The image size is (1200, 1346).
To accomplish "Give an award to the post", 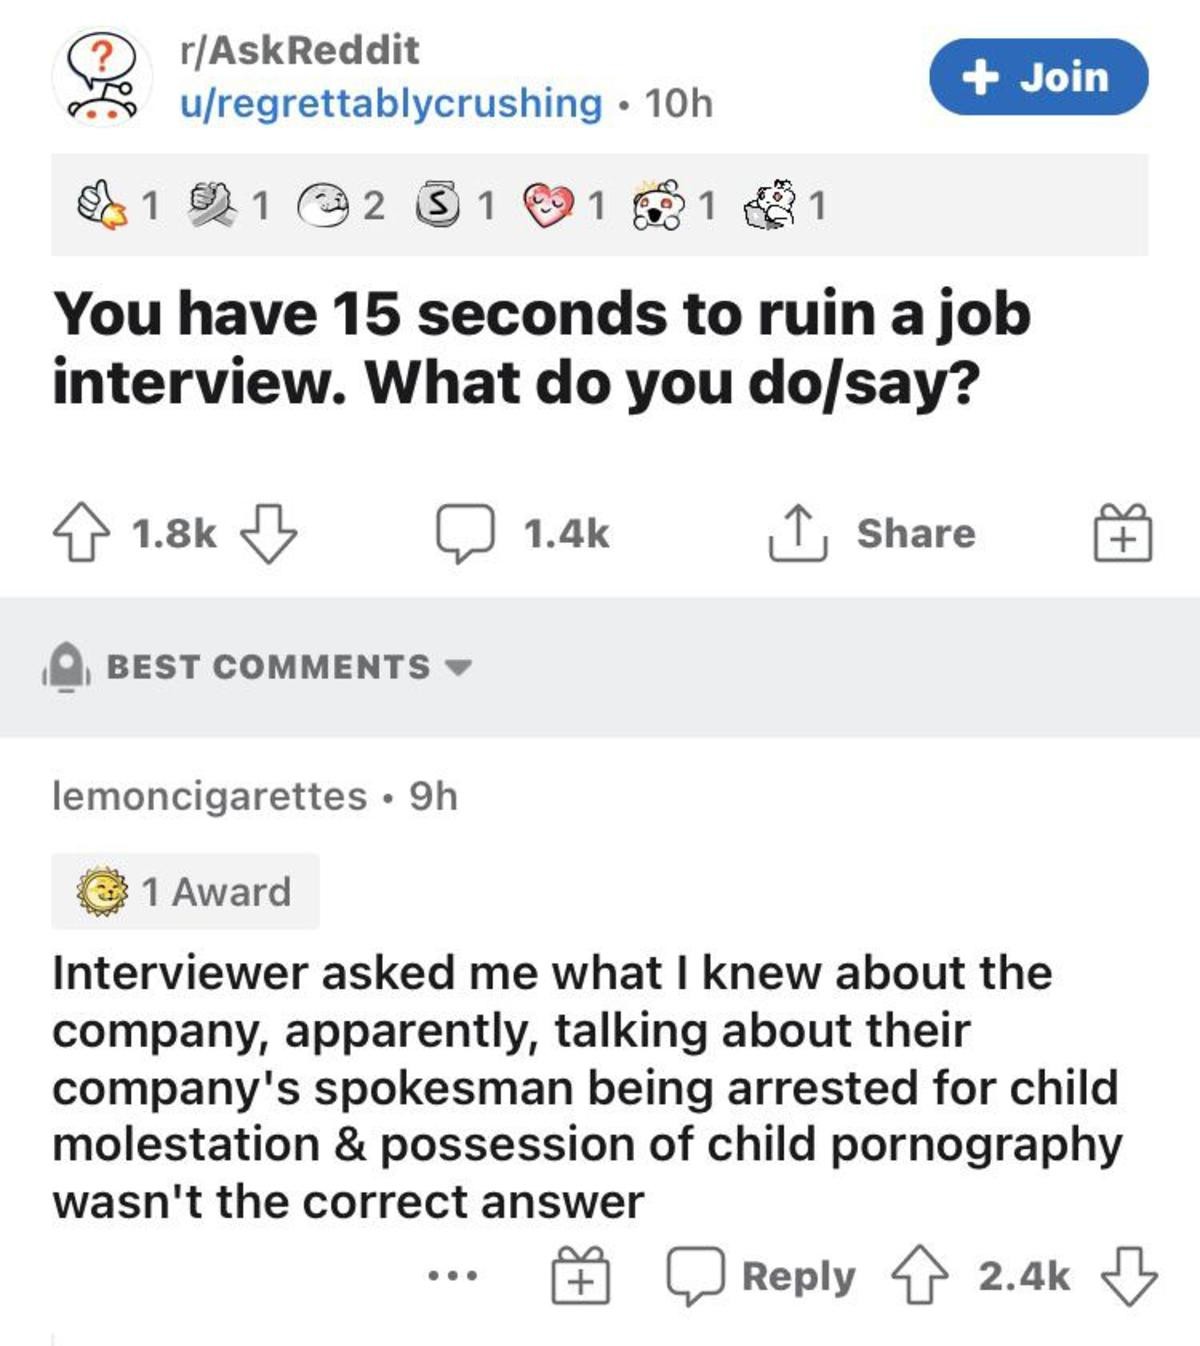I will 1122,533.
